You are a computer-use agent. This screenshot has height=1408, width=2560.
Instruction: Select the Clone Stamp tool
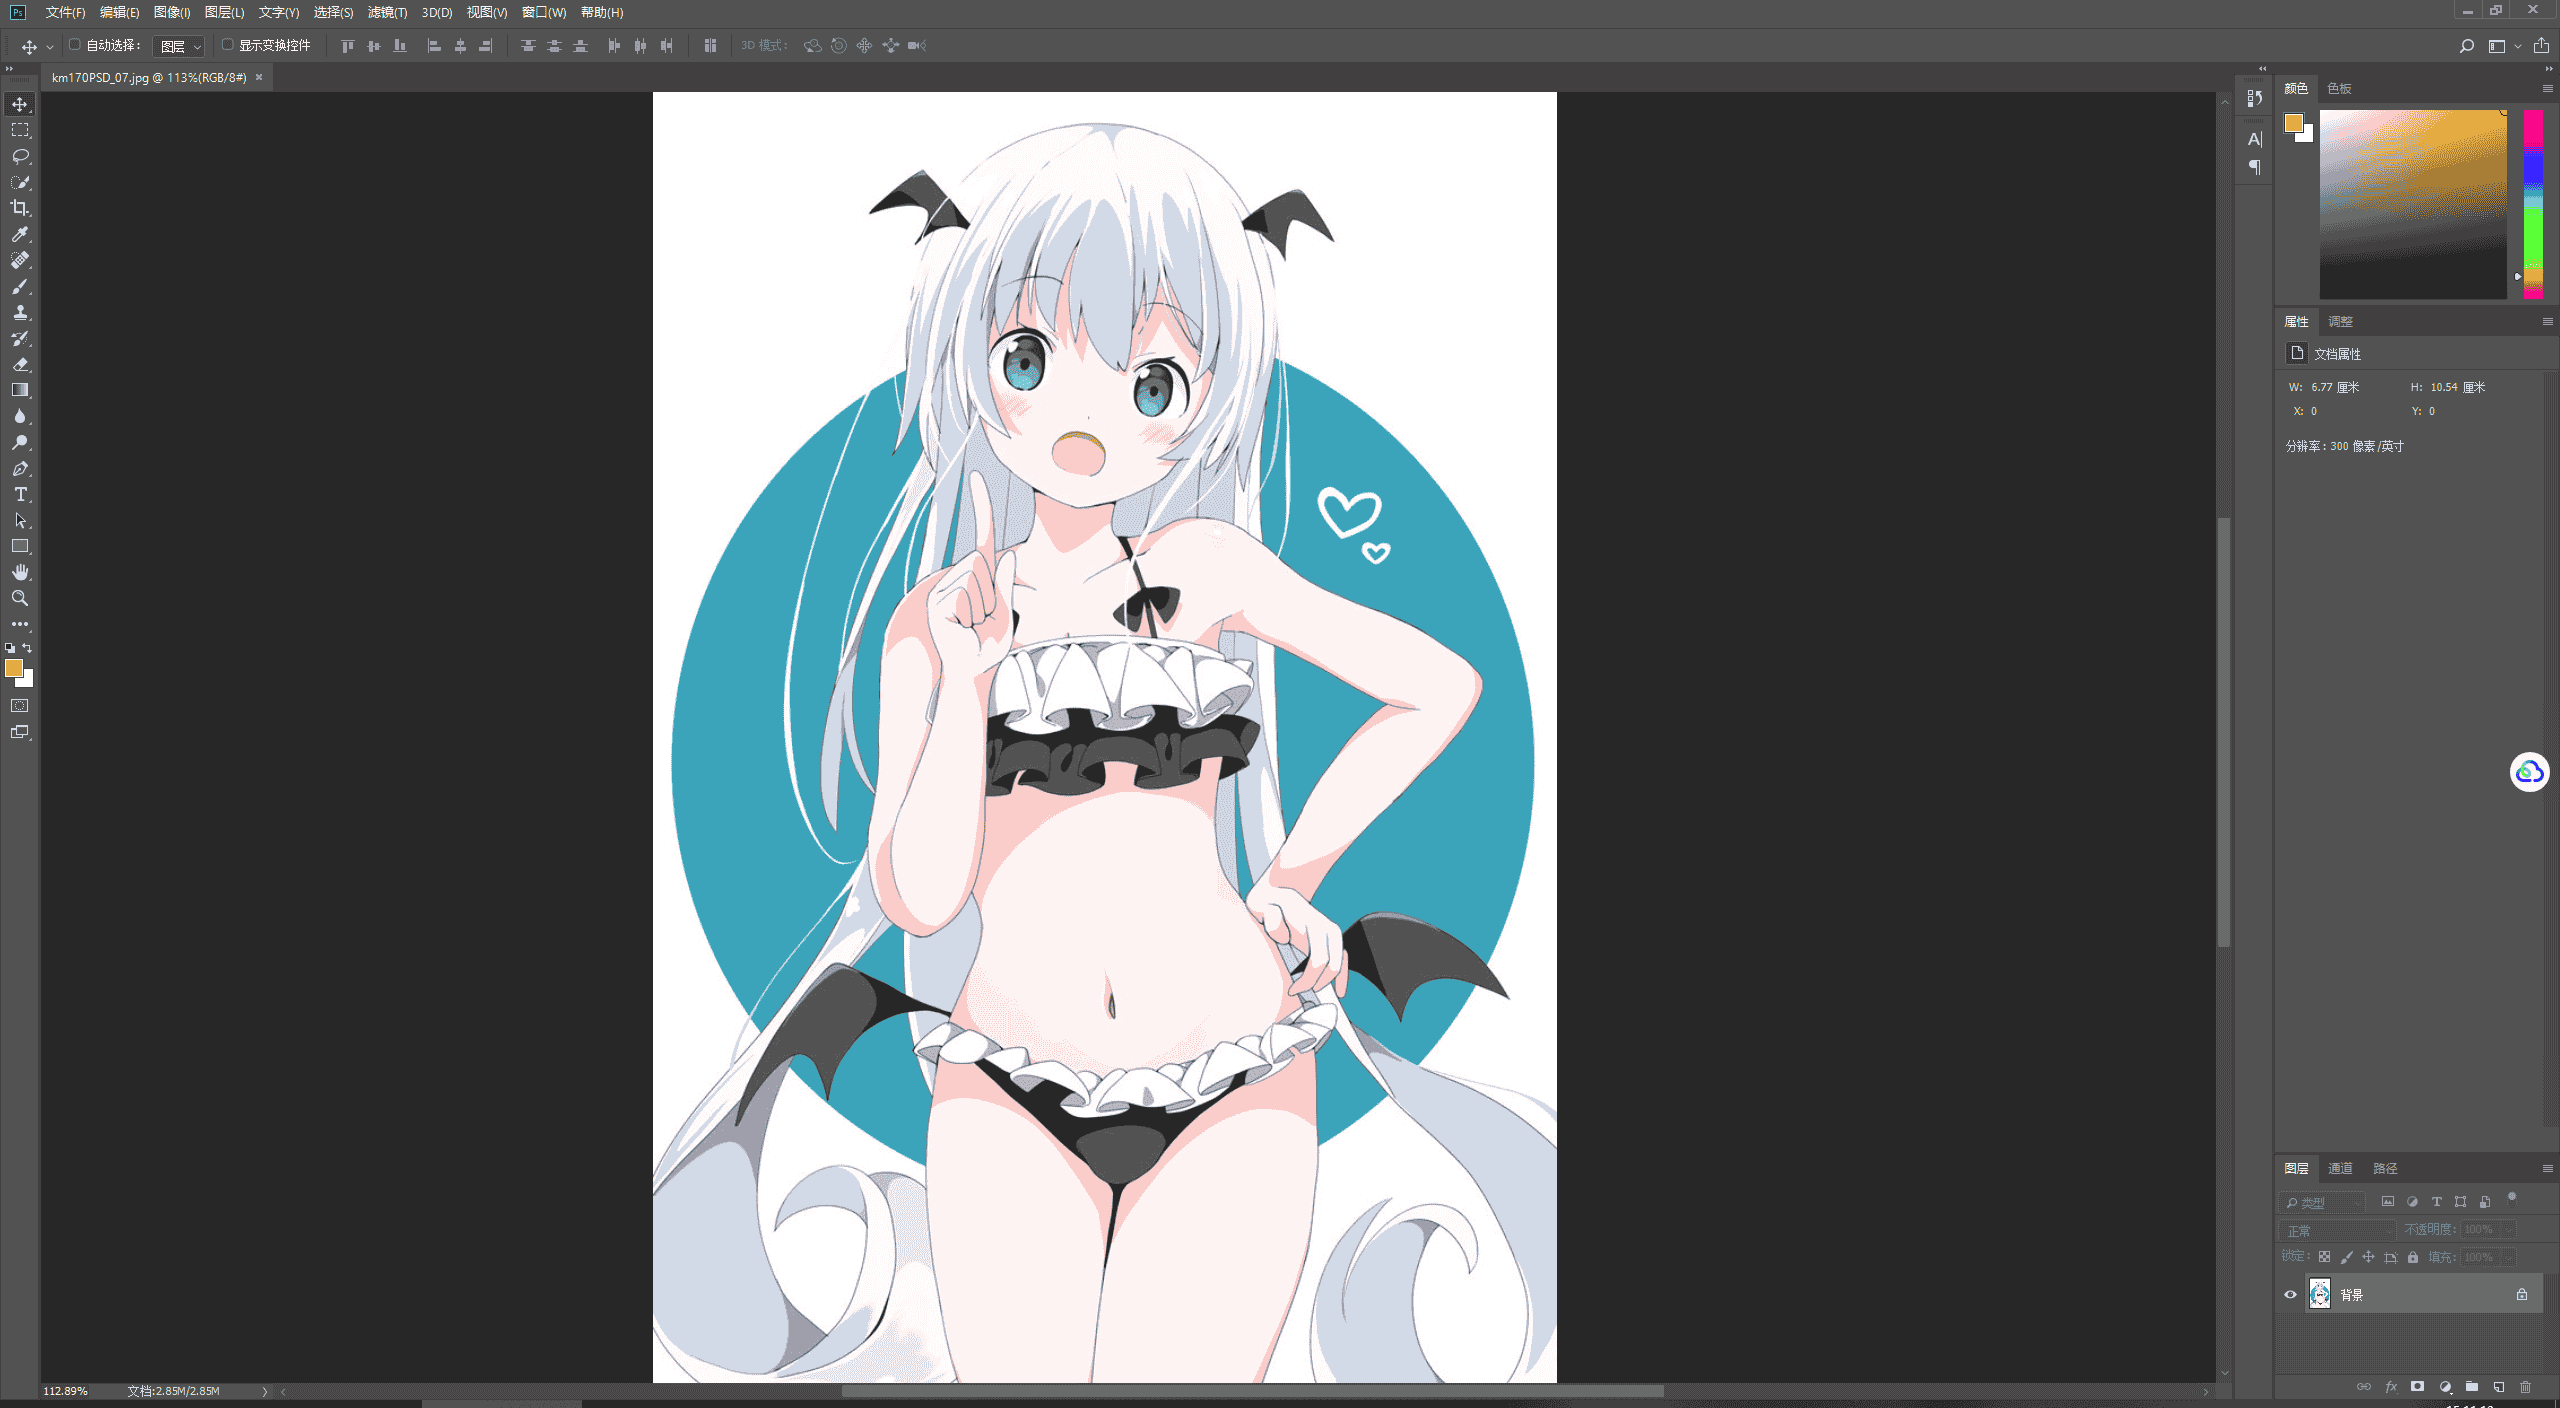point(20,312)
